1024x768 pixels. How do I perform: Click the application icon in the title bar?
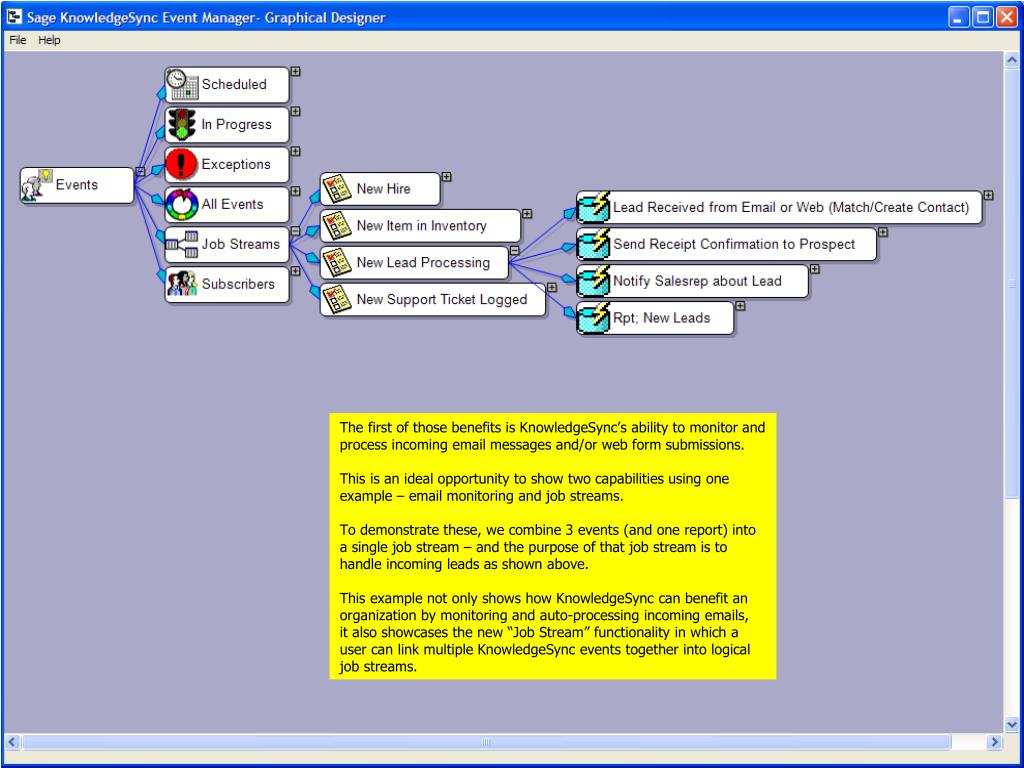[14, 17]
